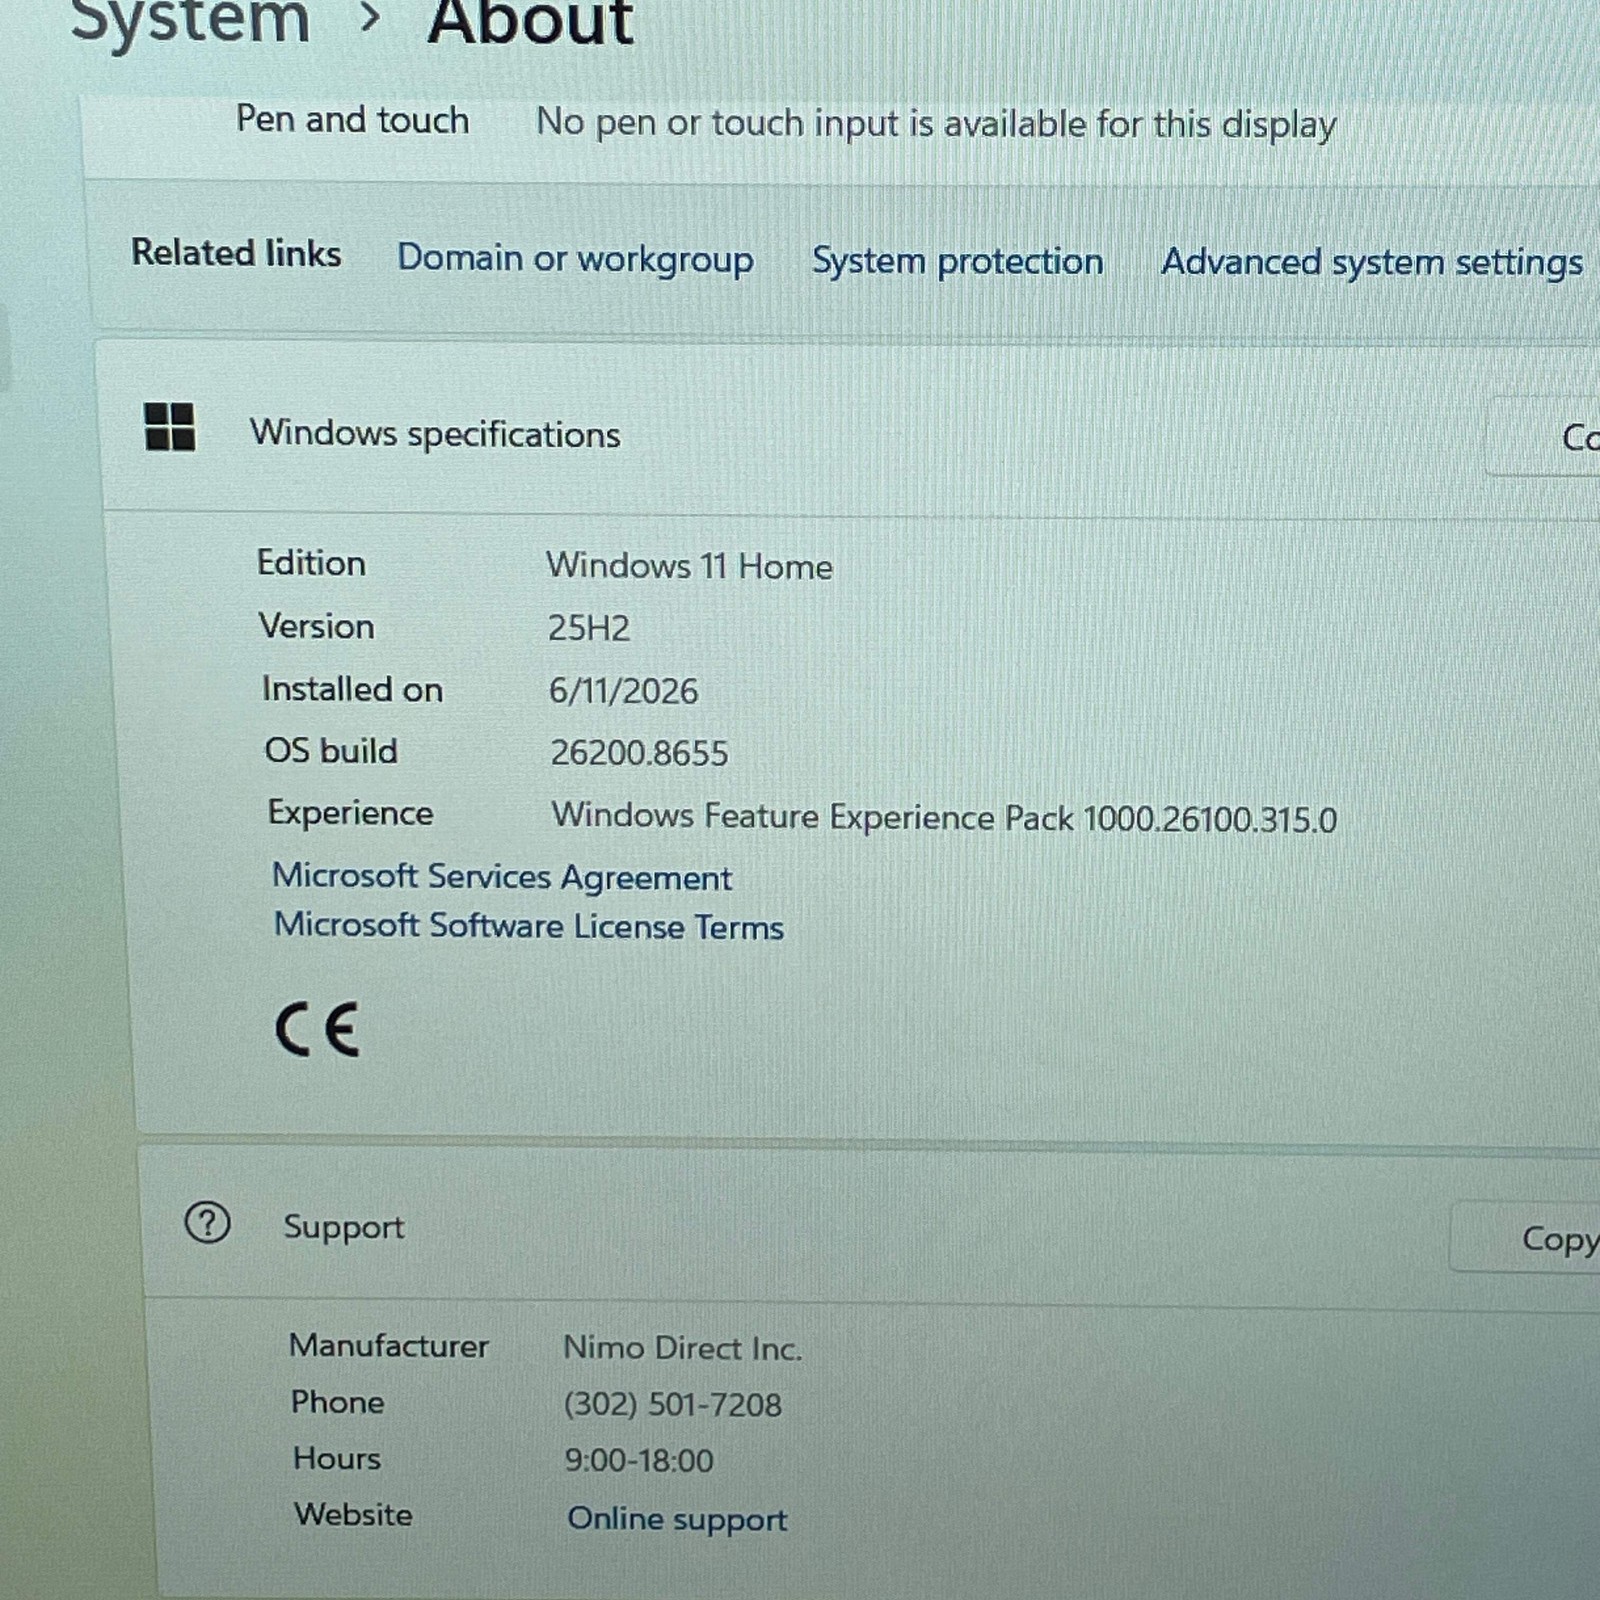Open the Online support website link

click(x=677, y=1519)
